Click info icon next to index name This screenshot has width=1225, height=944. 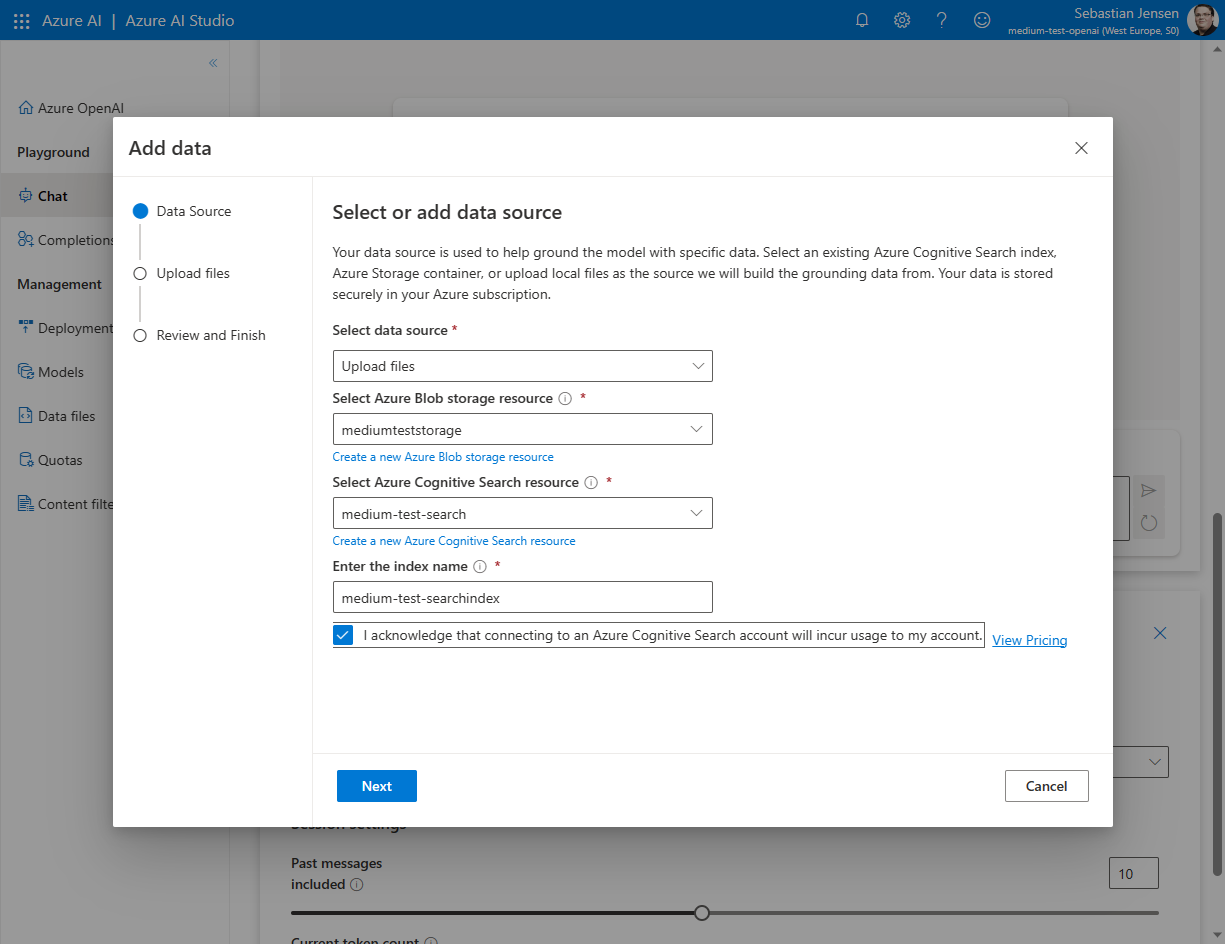click(x=480, y=567)
